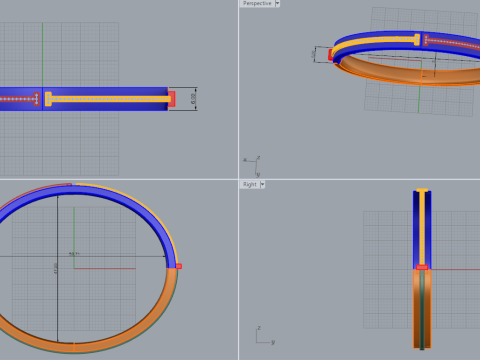Select the yellow T-shaped inlay in top-left viewport
Screen dimensions: 480x360
click(x=108, y=99)
